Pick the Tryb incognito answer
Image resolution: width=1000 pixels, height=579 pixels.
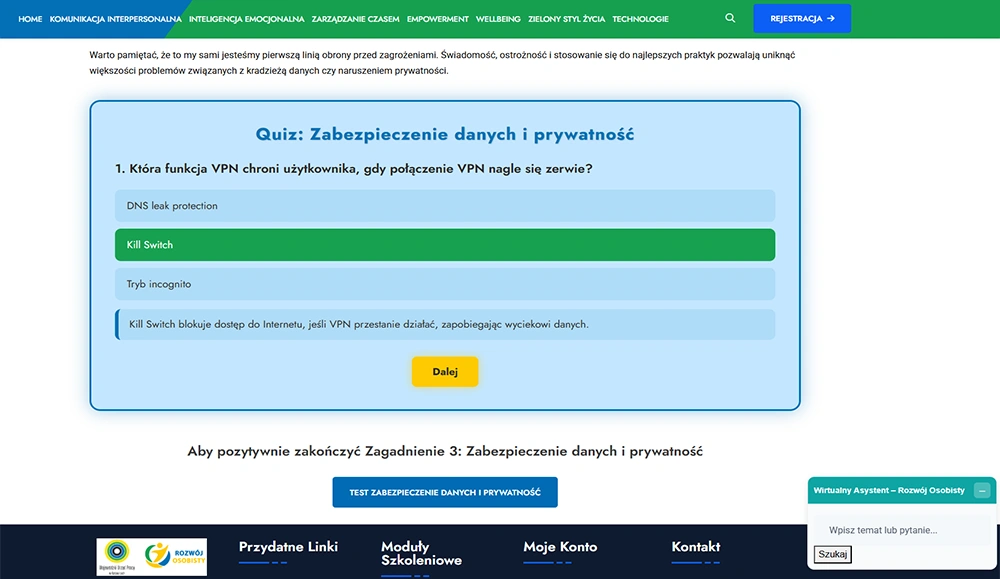(x=445, y=284)
